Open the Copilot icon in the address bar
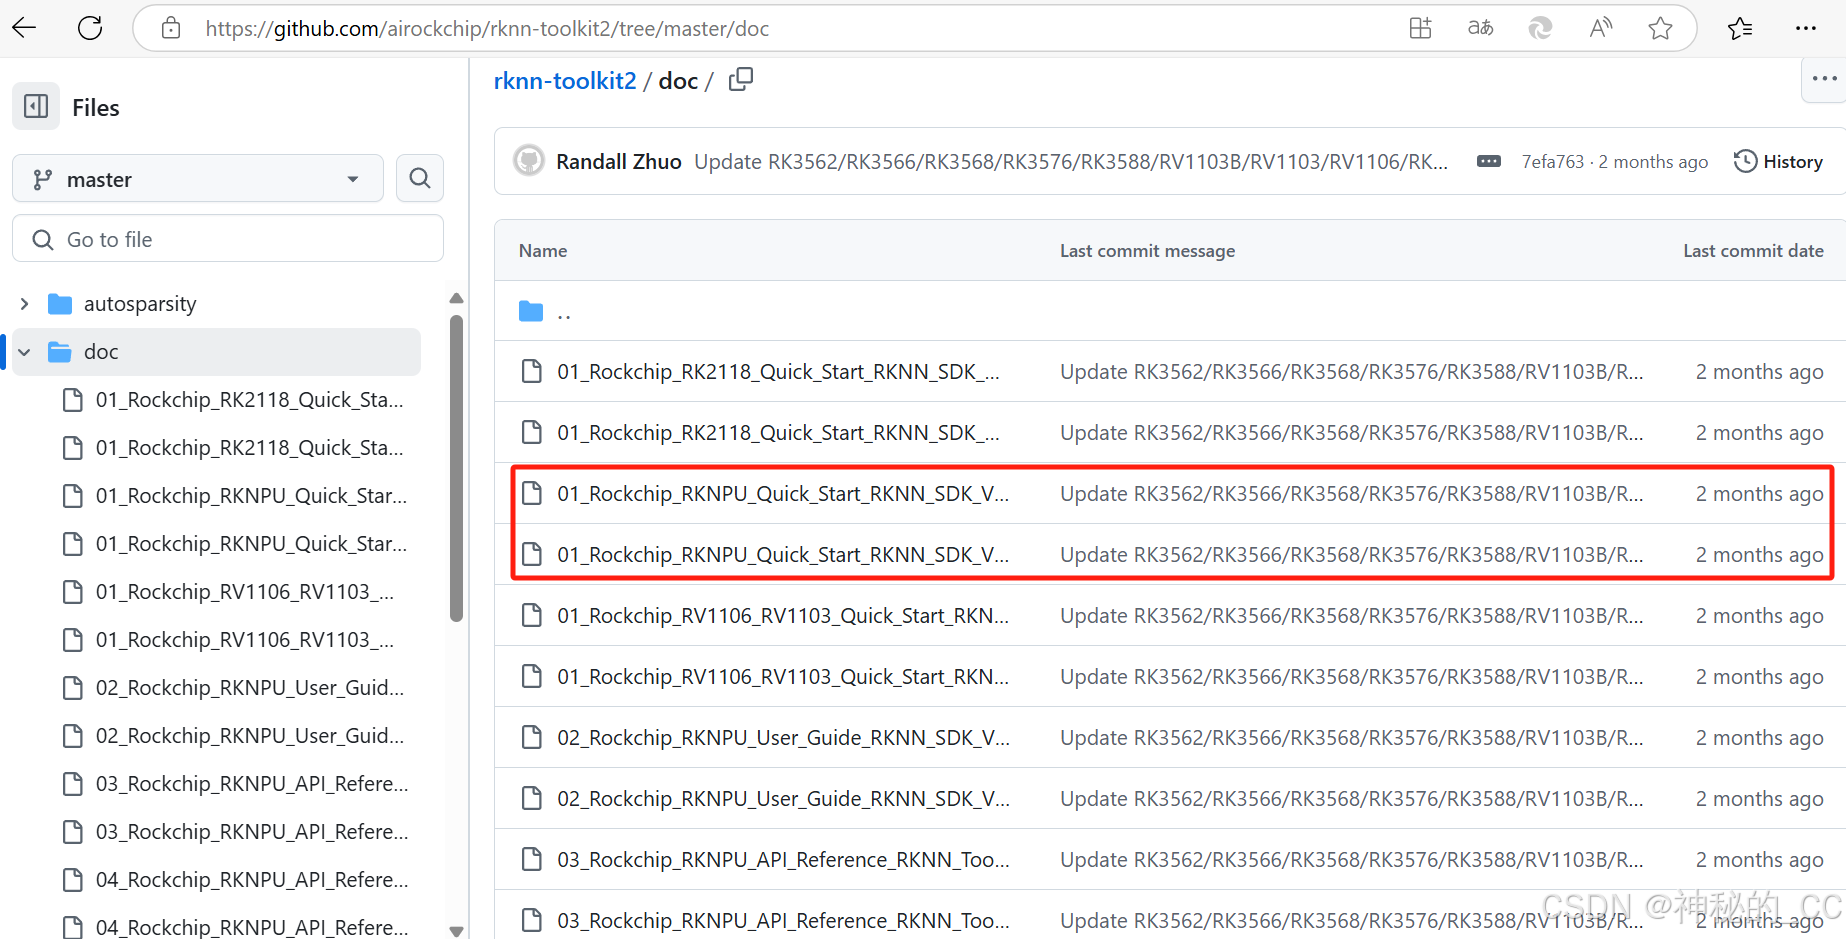Image resolution: width=1846 pixels, height=939 pixels. [1540, 28]
